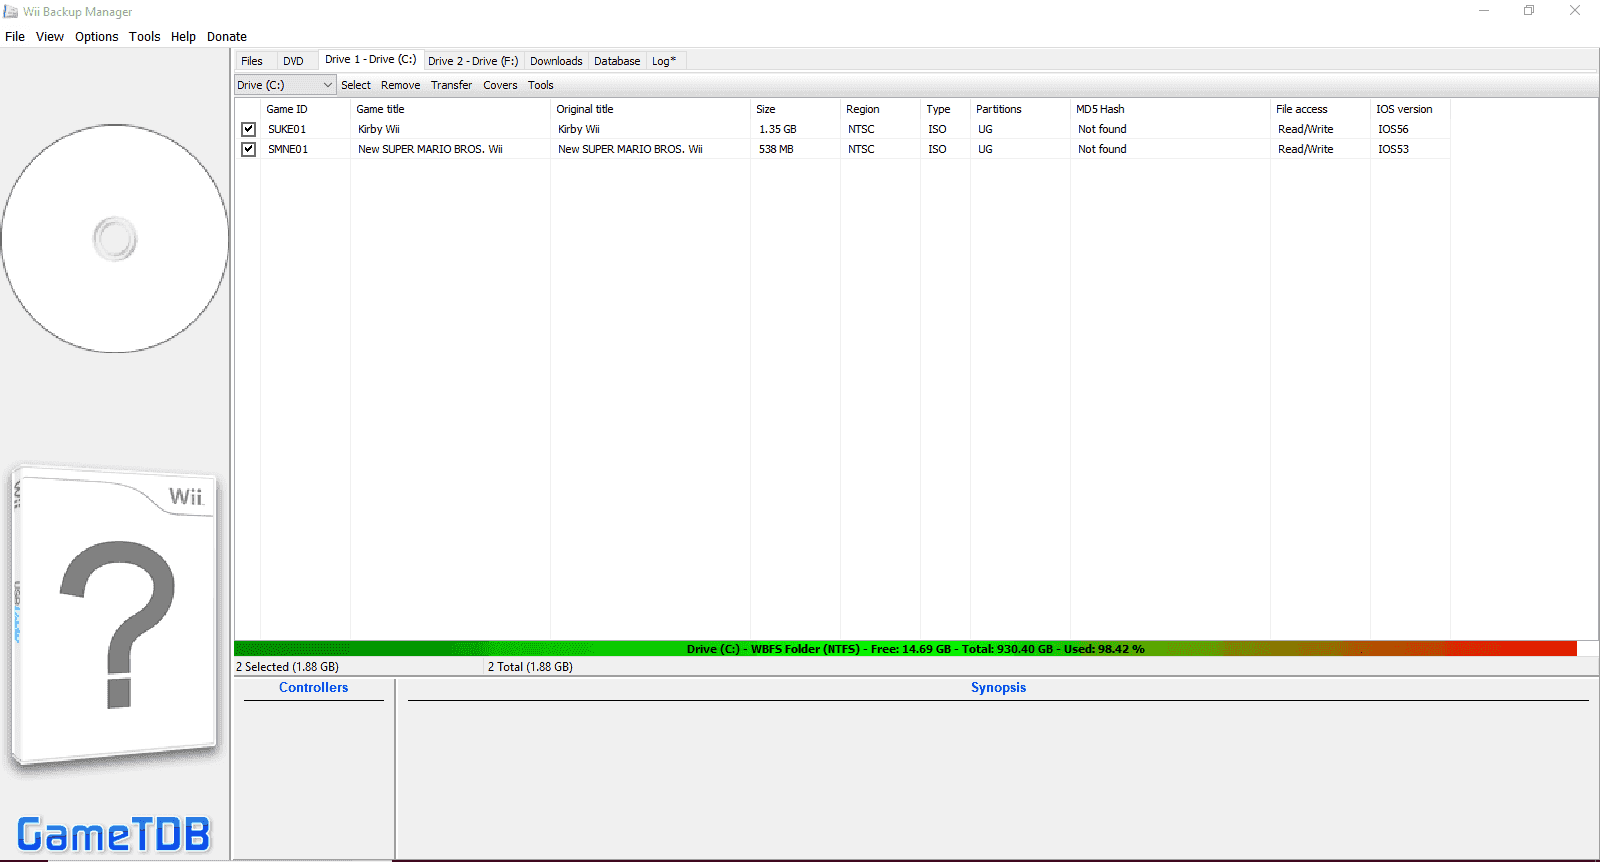Open the View menu
1600x862 pixels.
coord(50,37)
